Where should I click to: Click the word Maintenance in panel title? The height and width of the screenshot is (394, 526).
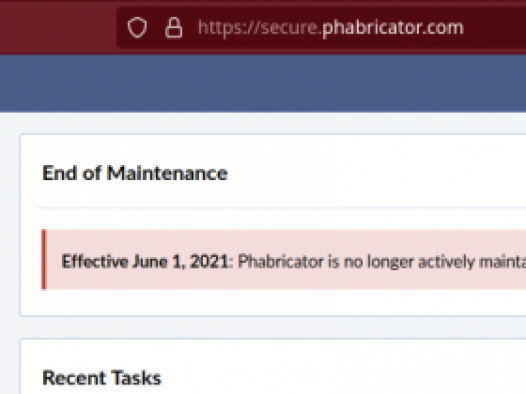167,173
